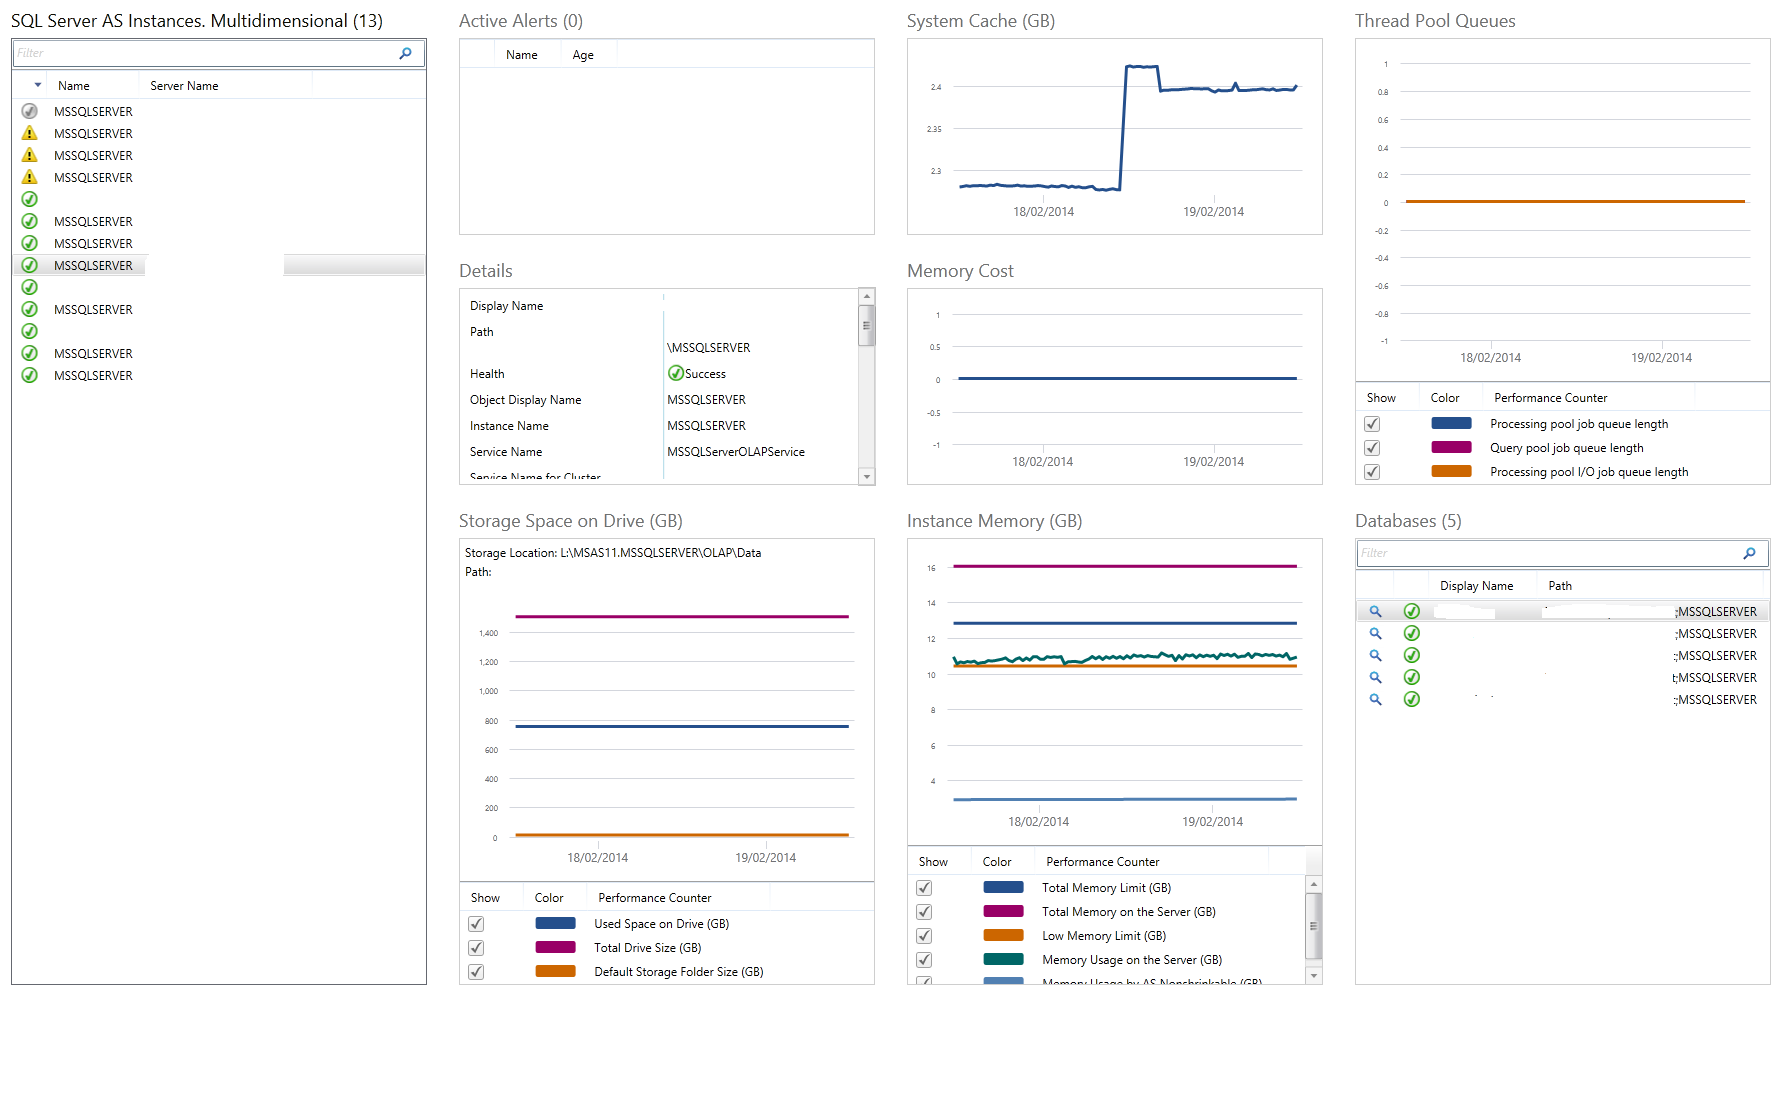The width and height of the screenshot is (1784, 1106).
Task: Click the green check icon on the highlighted instance row
Action: [30, 265]
